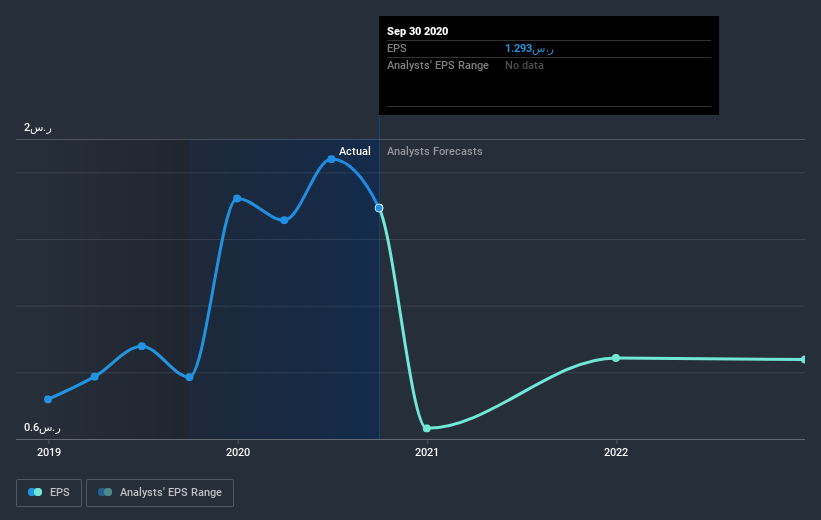Click the Analysts' EPS Range tooltip row label

coord(438,65)
